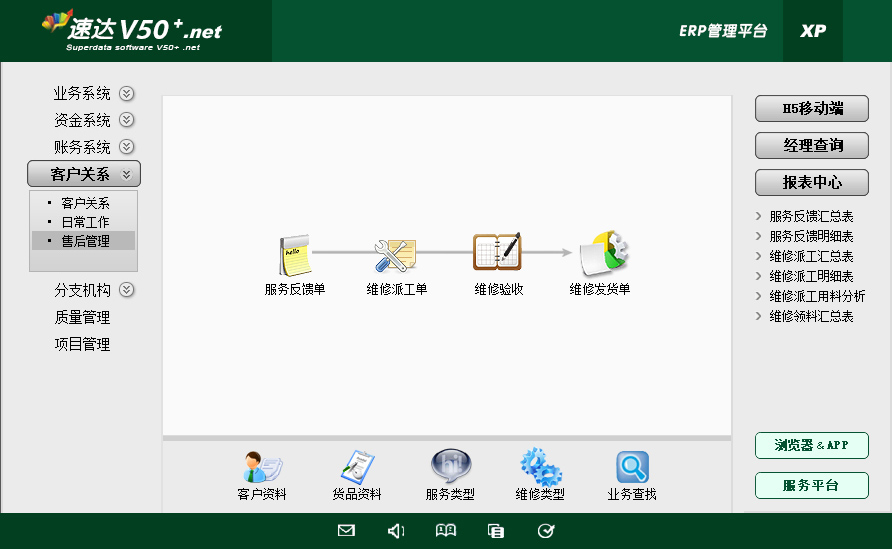Click the 报表中心 button

(x=812, y=182)
